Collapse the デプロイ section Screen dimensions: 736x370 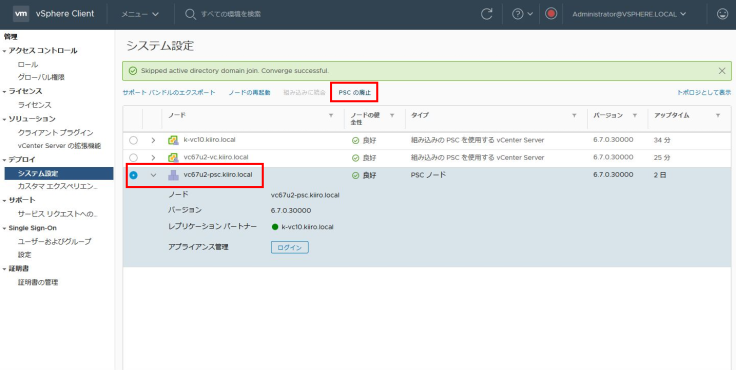point(4,160)
